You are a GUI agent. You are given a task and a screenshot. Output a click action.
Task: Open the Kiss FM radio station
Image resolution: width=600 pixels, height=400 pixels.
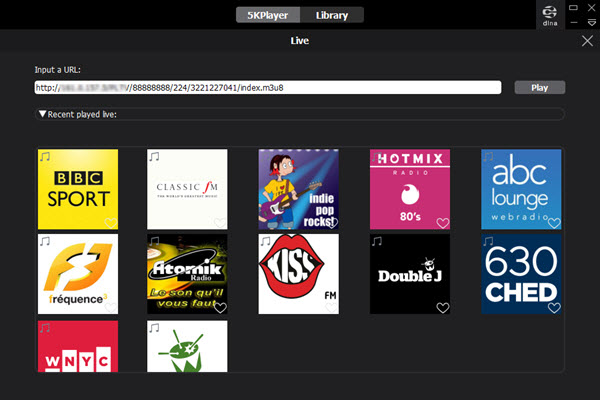(298, 274)
